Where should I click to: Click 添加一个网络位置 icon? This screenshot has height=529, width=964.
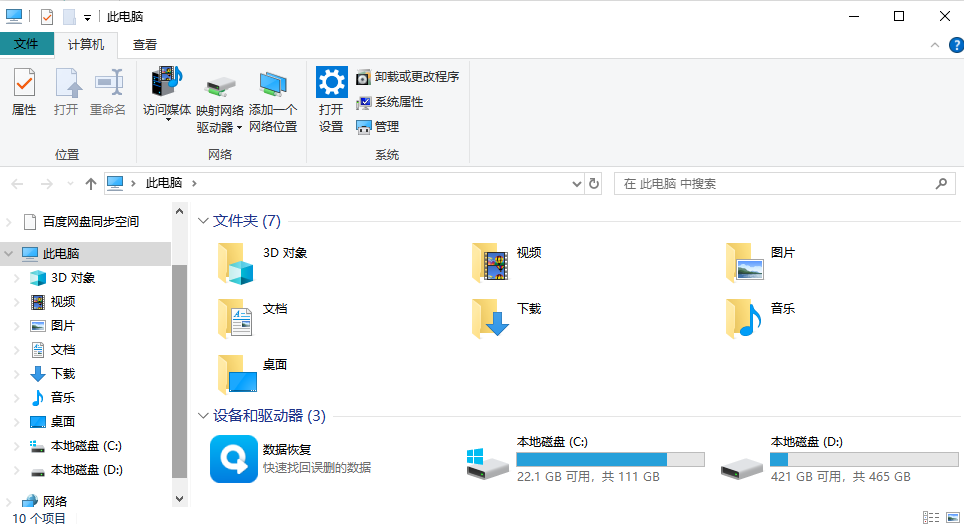tap(272, 84)
